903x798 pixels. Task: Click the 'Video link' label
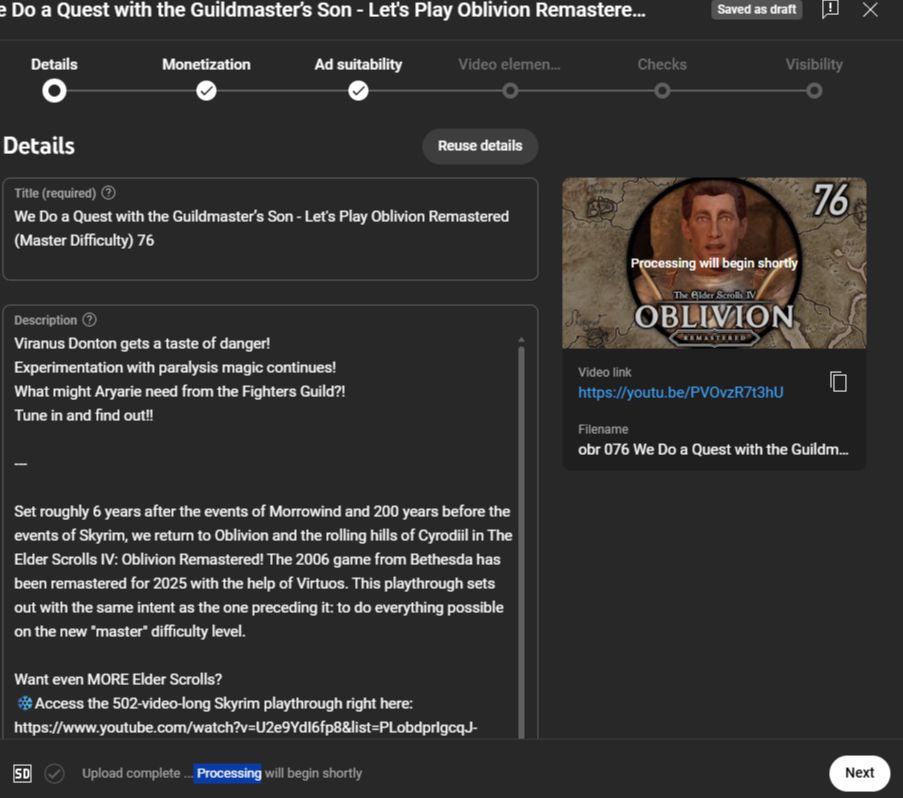605,373
